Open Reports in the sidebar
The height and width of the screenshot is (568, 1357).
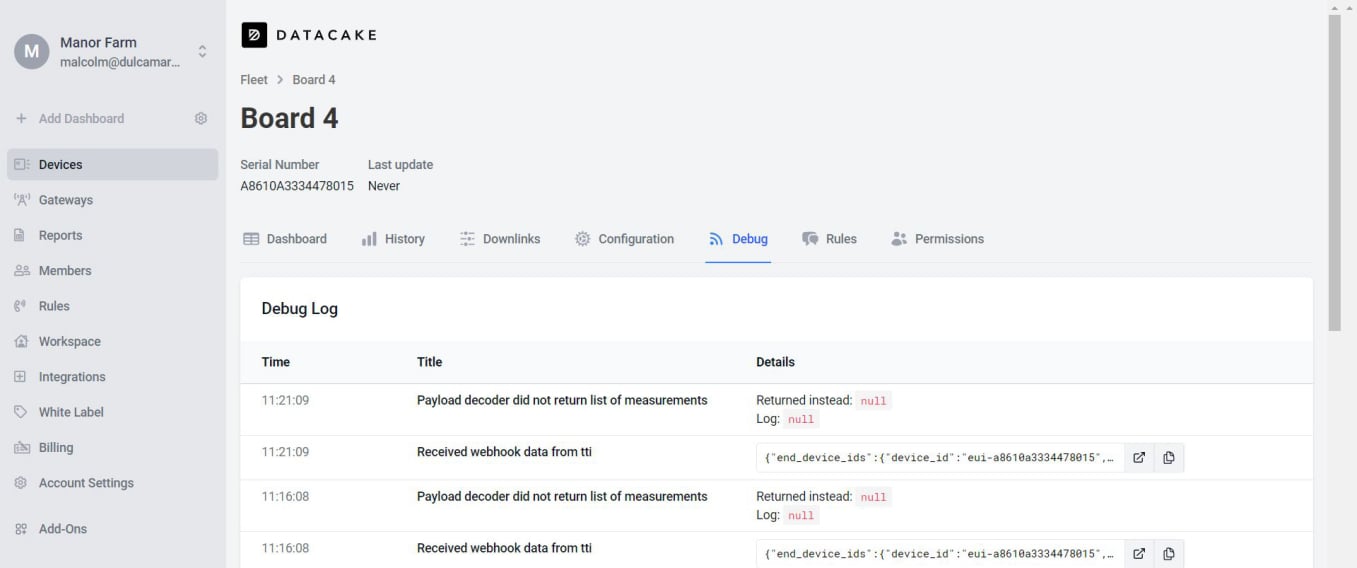[112, 235]
